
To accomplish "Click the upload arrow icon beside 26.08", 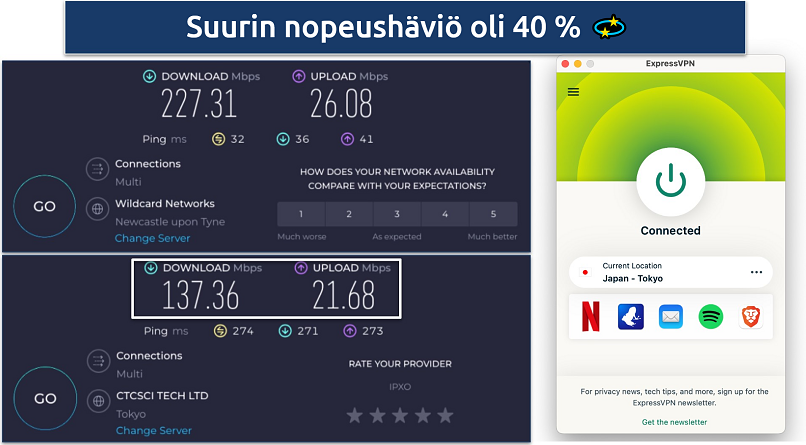I will click(299, 77).
